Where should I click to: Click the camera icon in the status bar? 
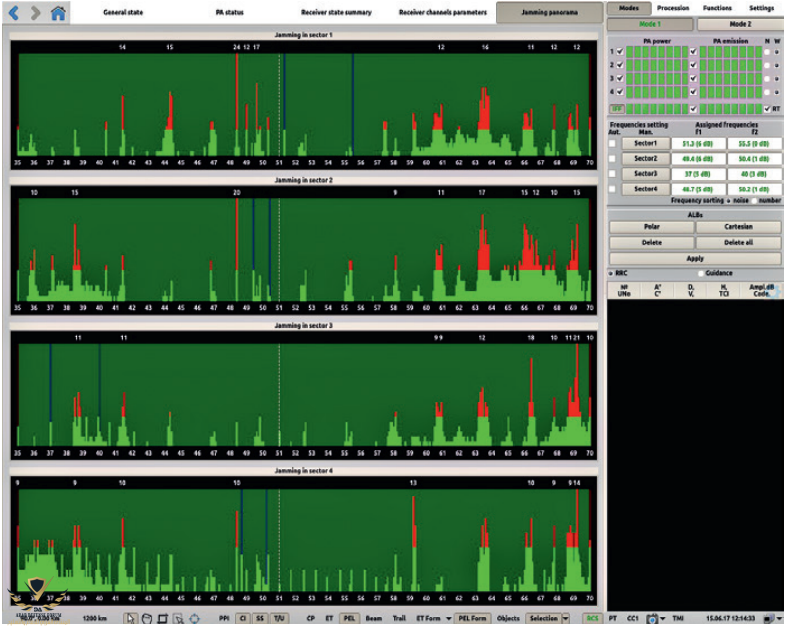pyautogui.click(x=651, y=618)
